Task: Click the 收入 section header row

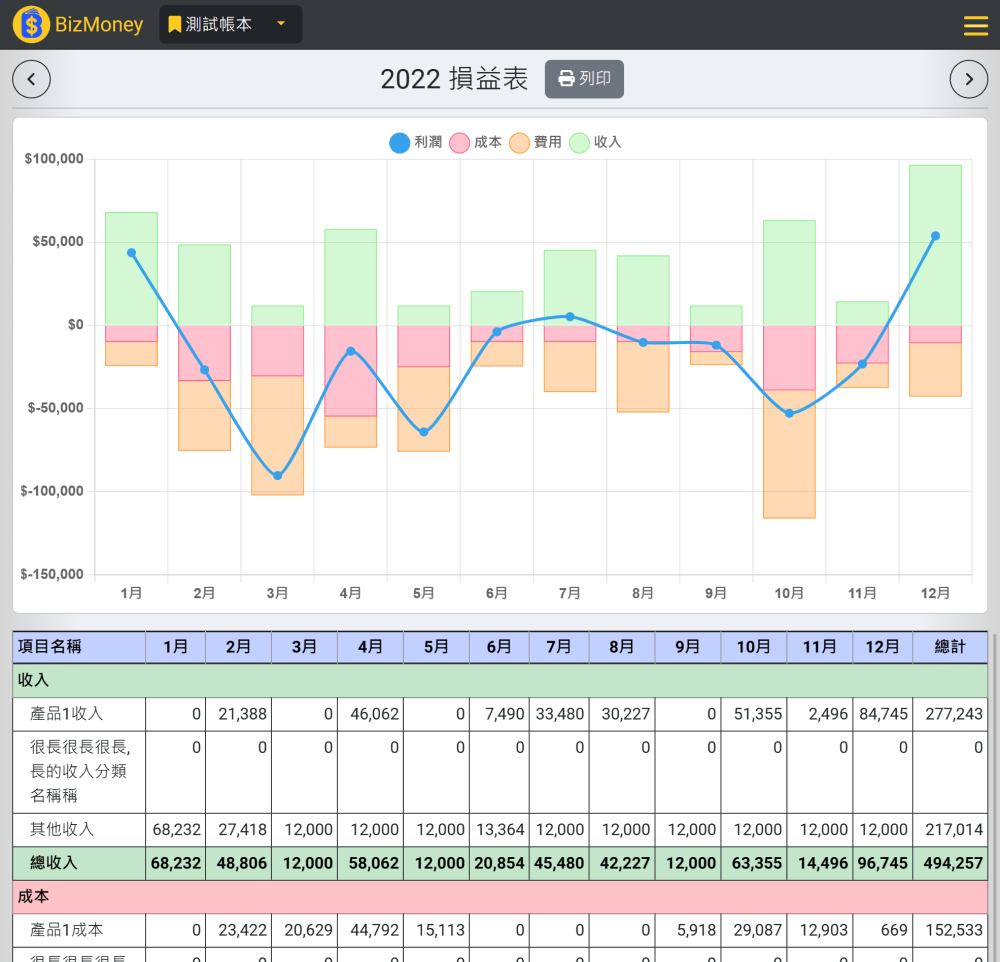Action: (x=500, y=680)
